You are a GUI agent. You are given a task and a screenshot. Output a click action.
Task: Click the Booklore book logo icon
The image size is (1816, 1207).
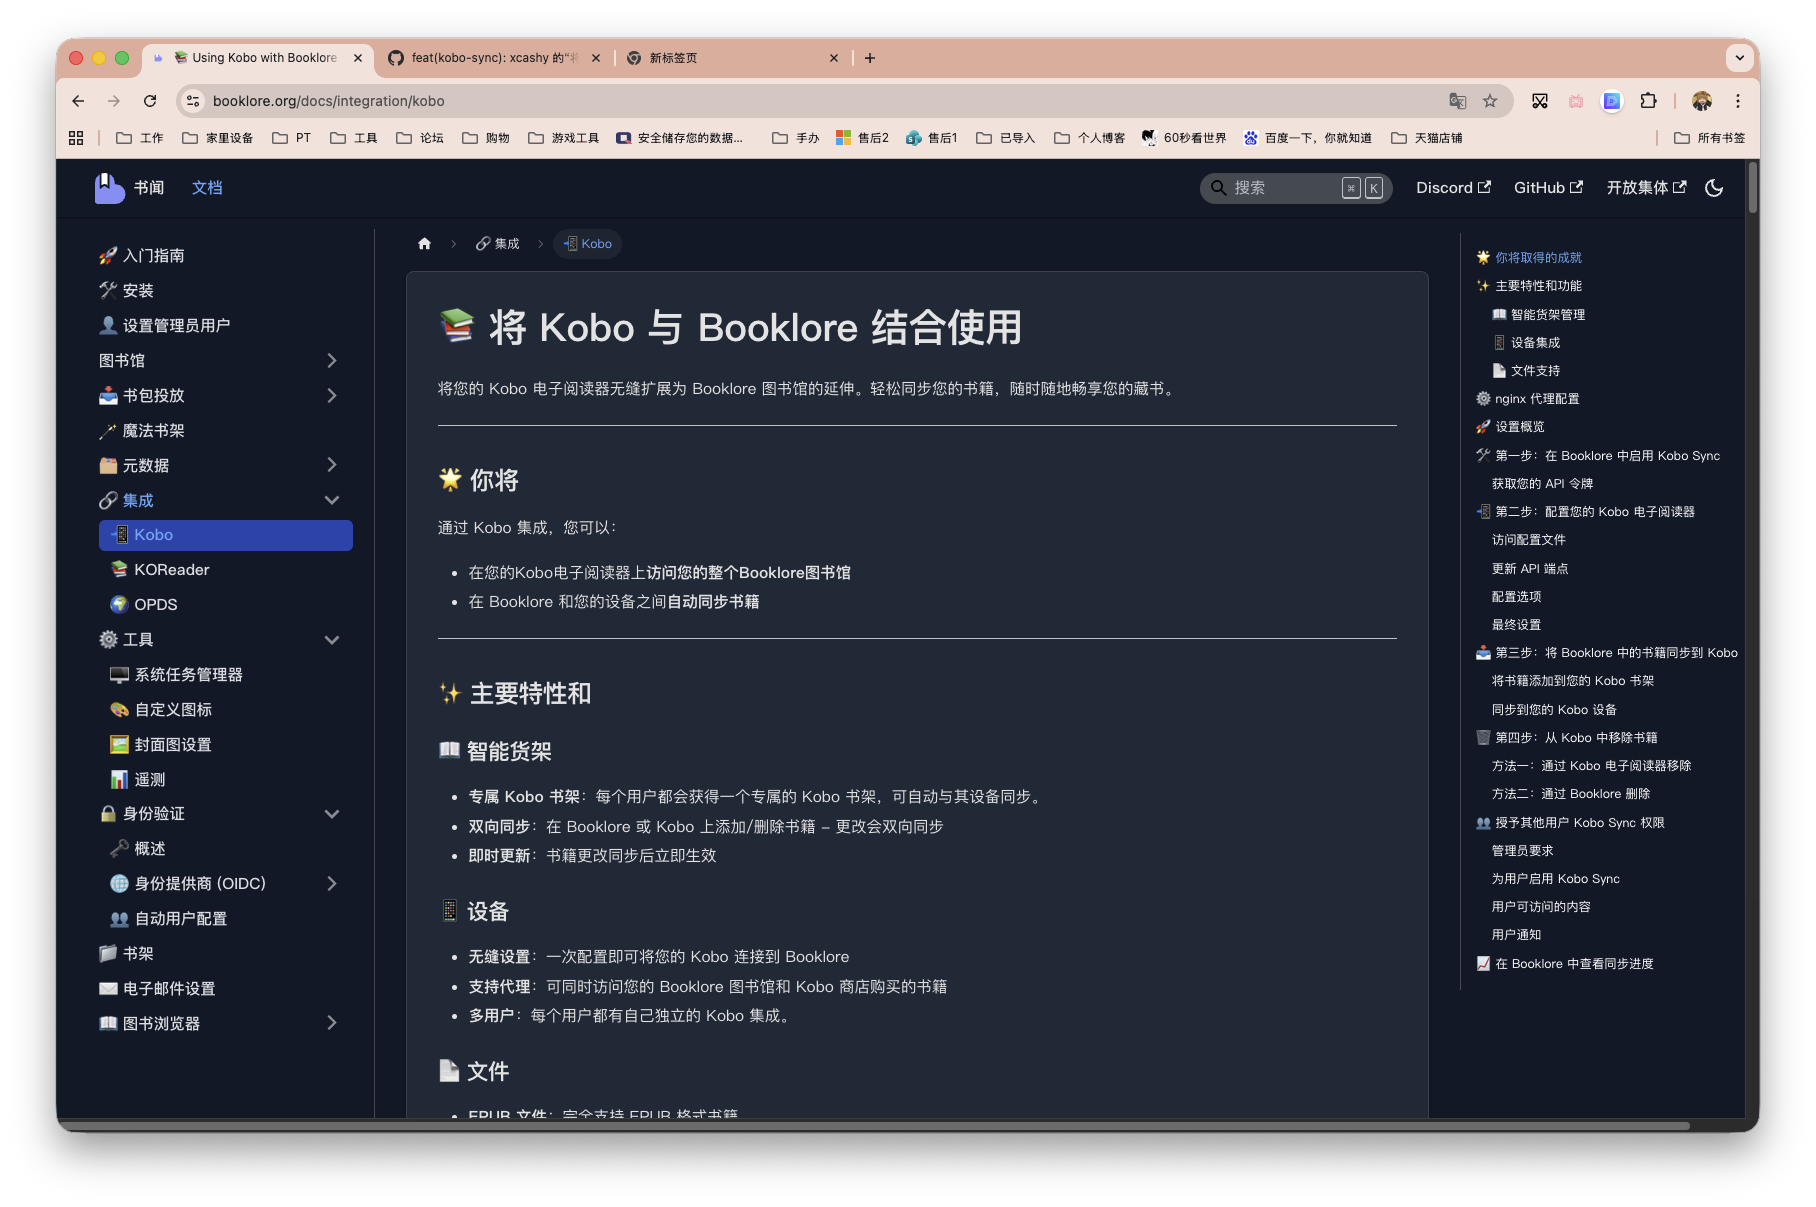coord(110,187)
